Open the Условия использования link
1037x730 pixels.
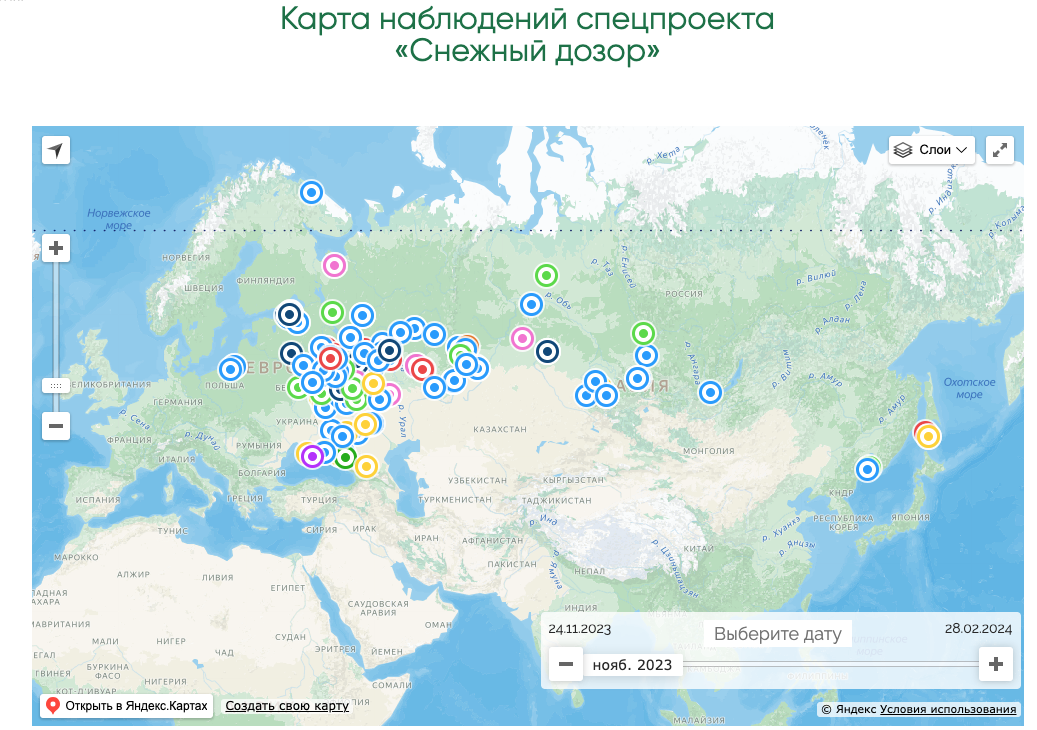[x=948, y=709]
